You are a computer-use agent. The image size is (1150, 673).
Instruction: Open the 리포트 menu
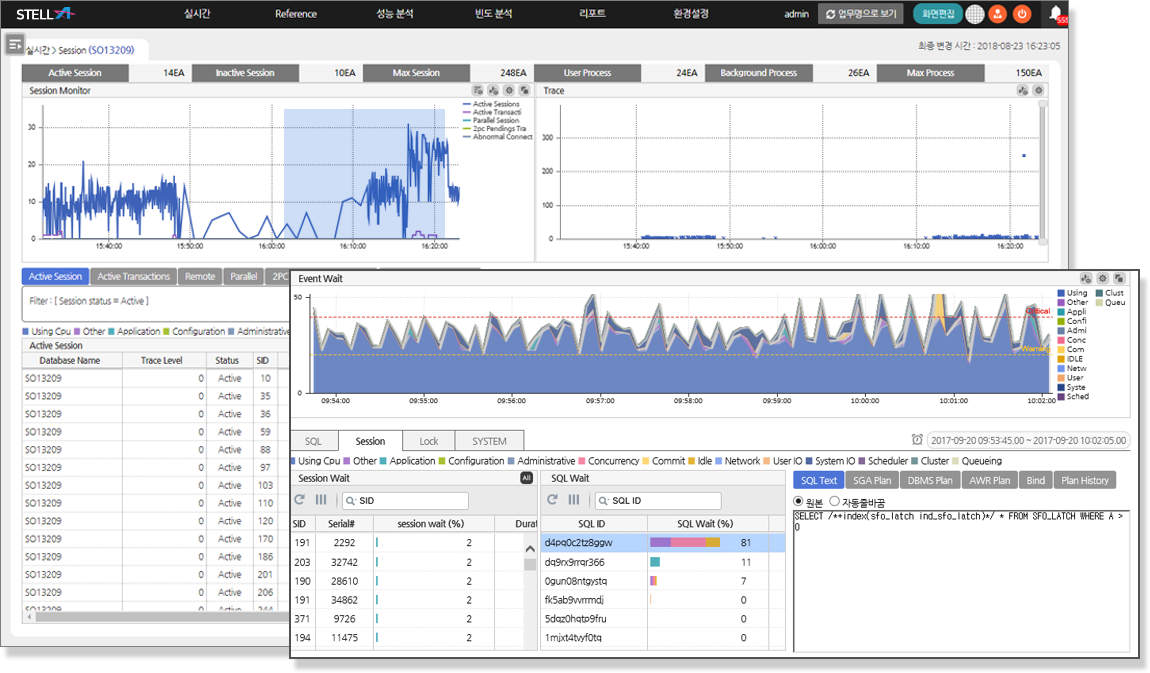(x=592, y=14)
